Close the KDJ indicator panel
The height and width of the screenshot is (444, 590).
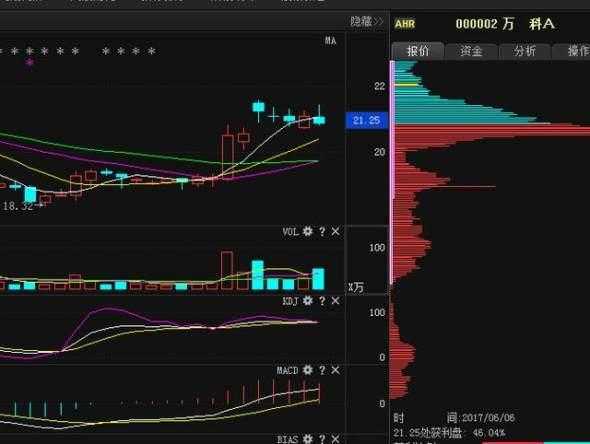335,301
